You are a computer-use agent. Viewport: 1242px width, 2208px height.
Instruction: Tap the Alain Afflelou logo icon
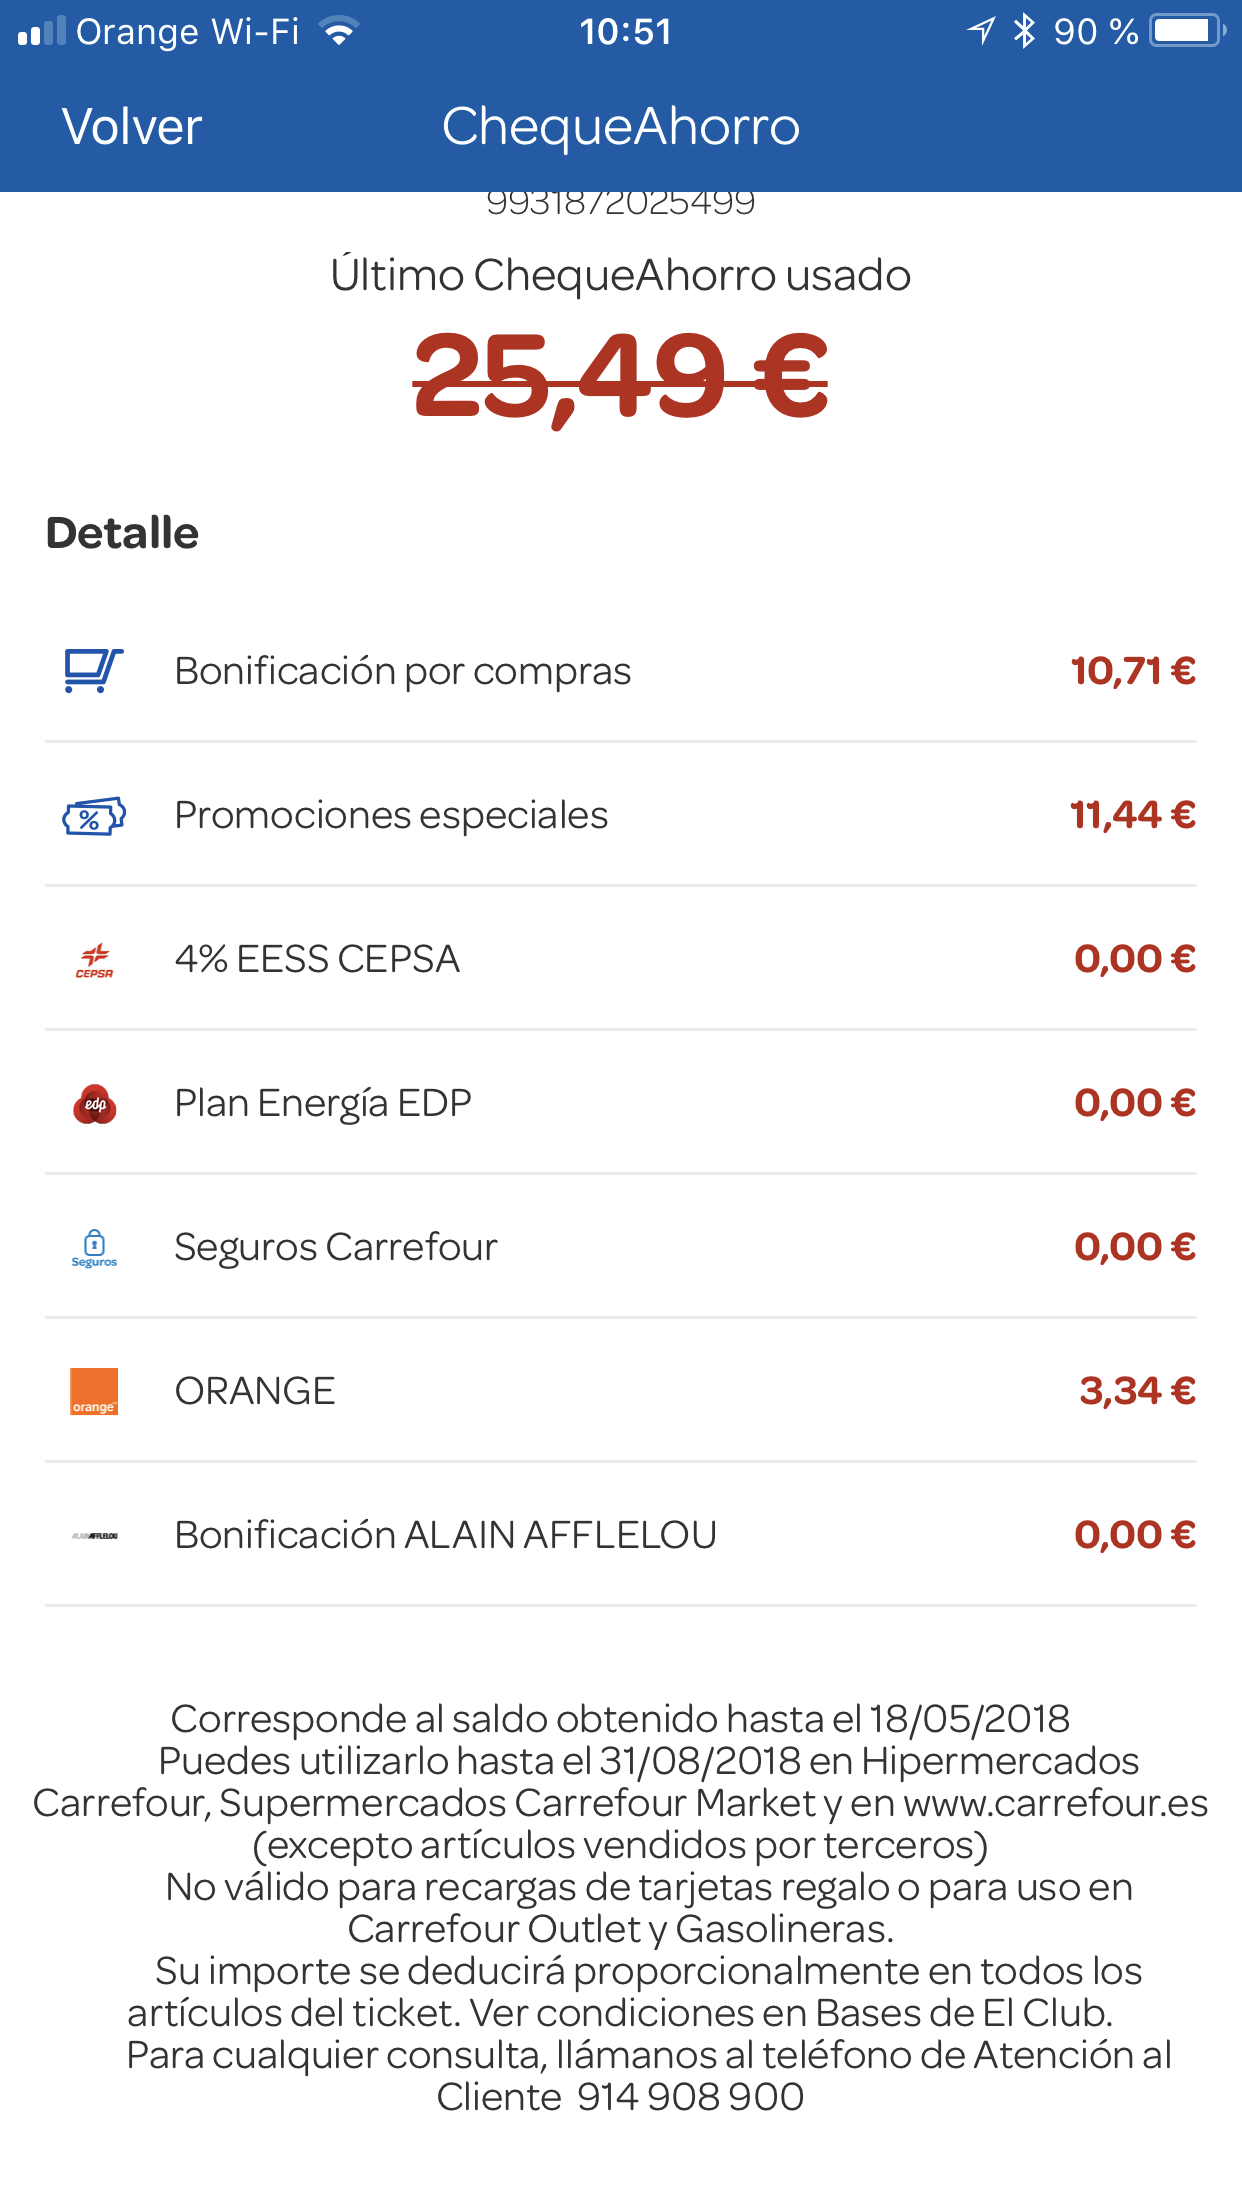94,1536
